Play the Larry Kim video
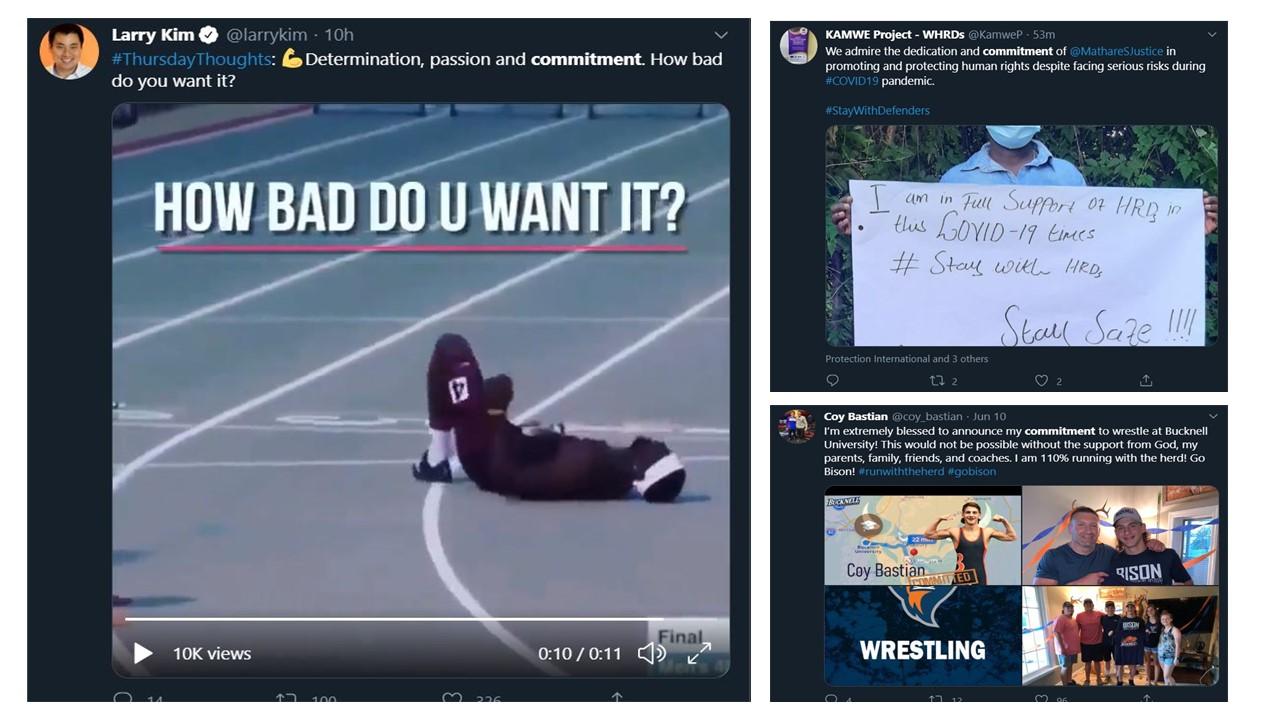Image resolution: width=1280 pixels, height=720 pixels. [x=143, y=653]
